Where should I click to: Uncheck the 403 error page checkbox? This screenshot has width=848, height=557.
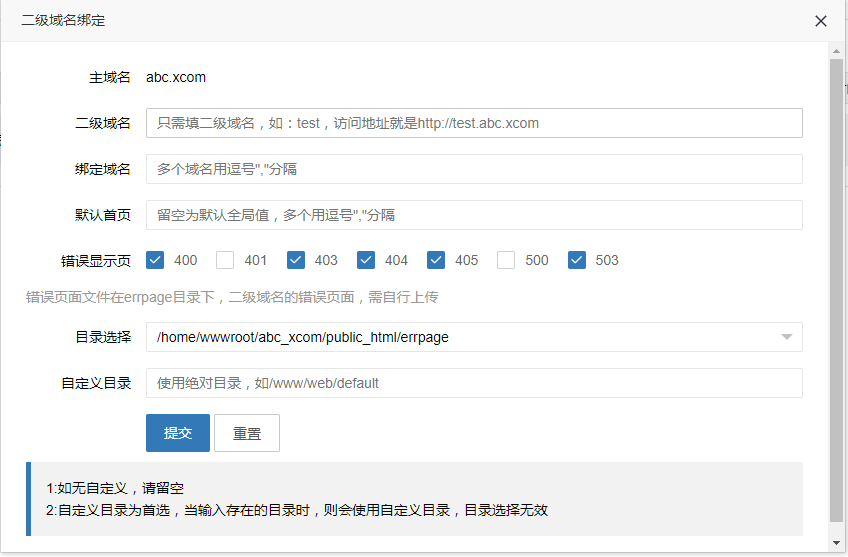click(296, 260)
